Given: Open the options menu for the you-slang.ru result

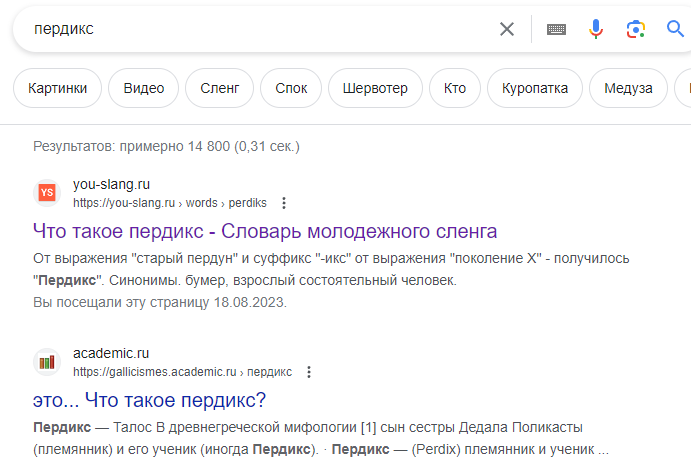Looking at the screenshot, I should click(x=284, y=203).
